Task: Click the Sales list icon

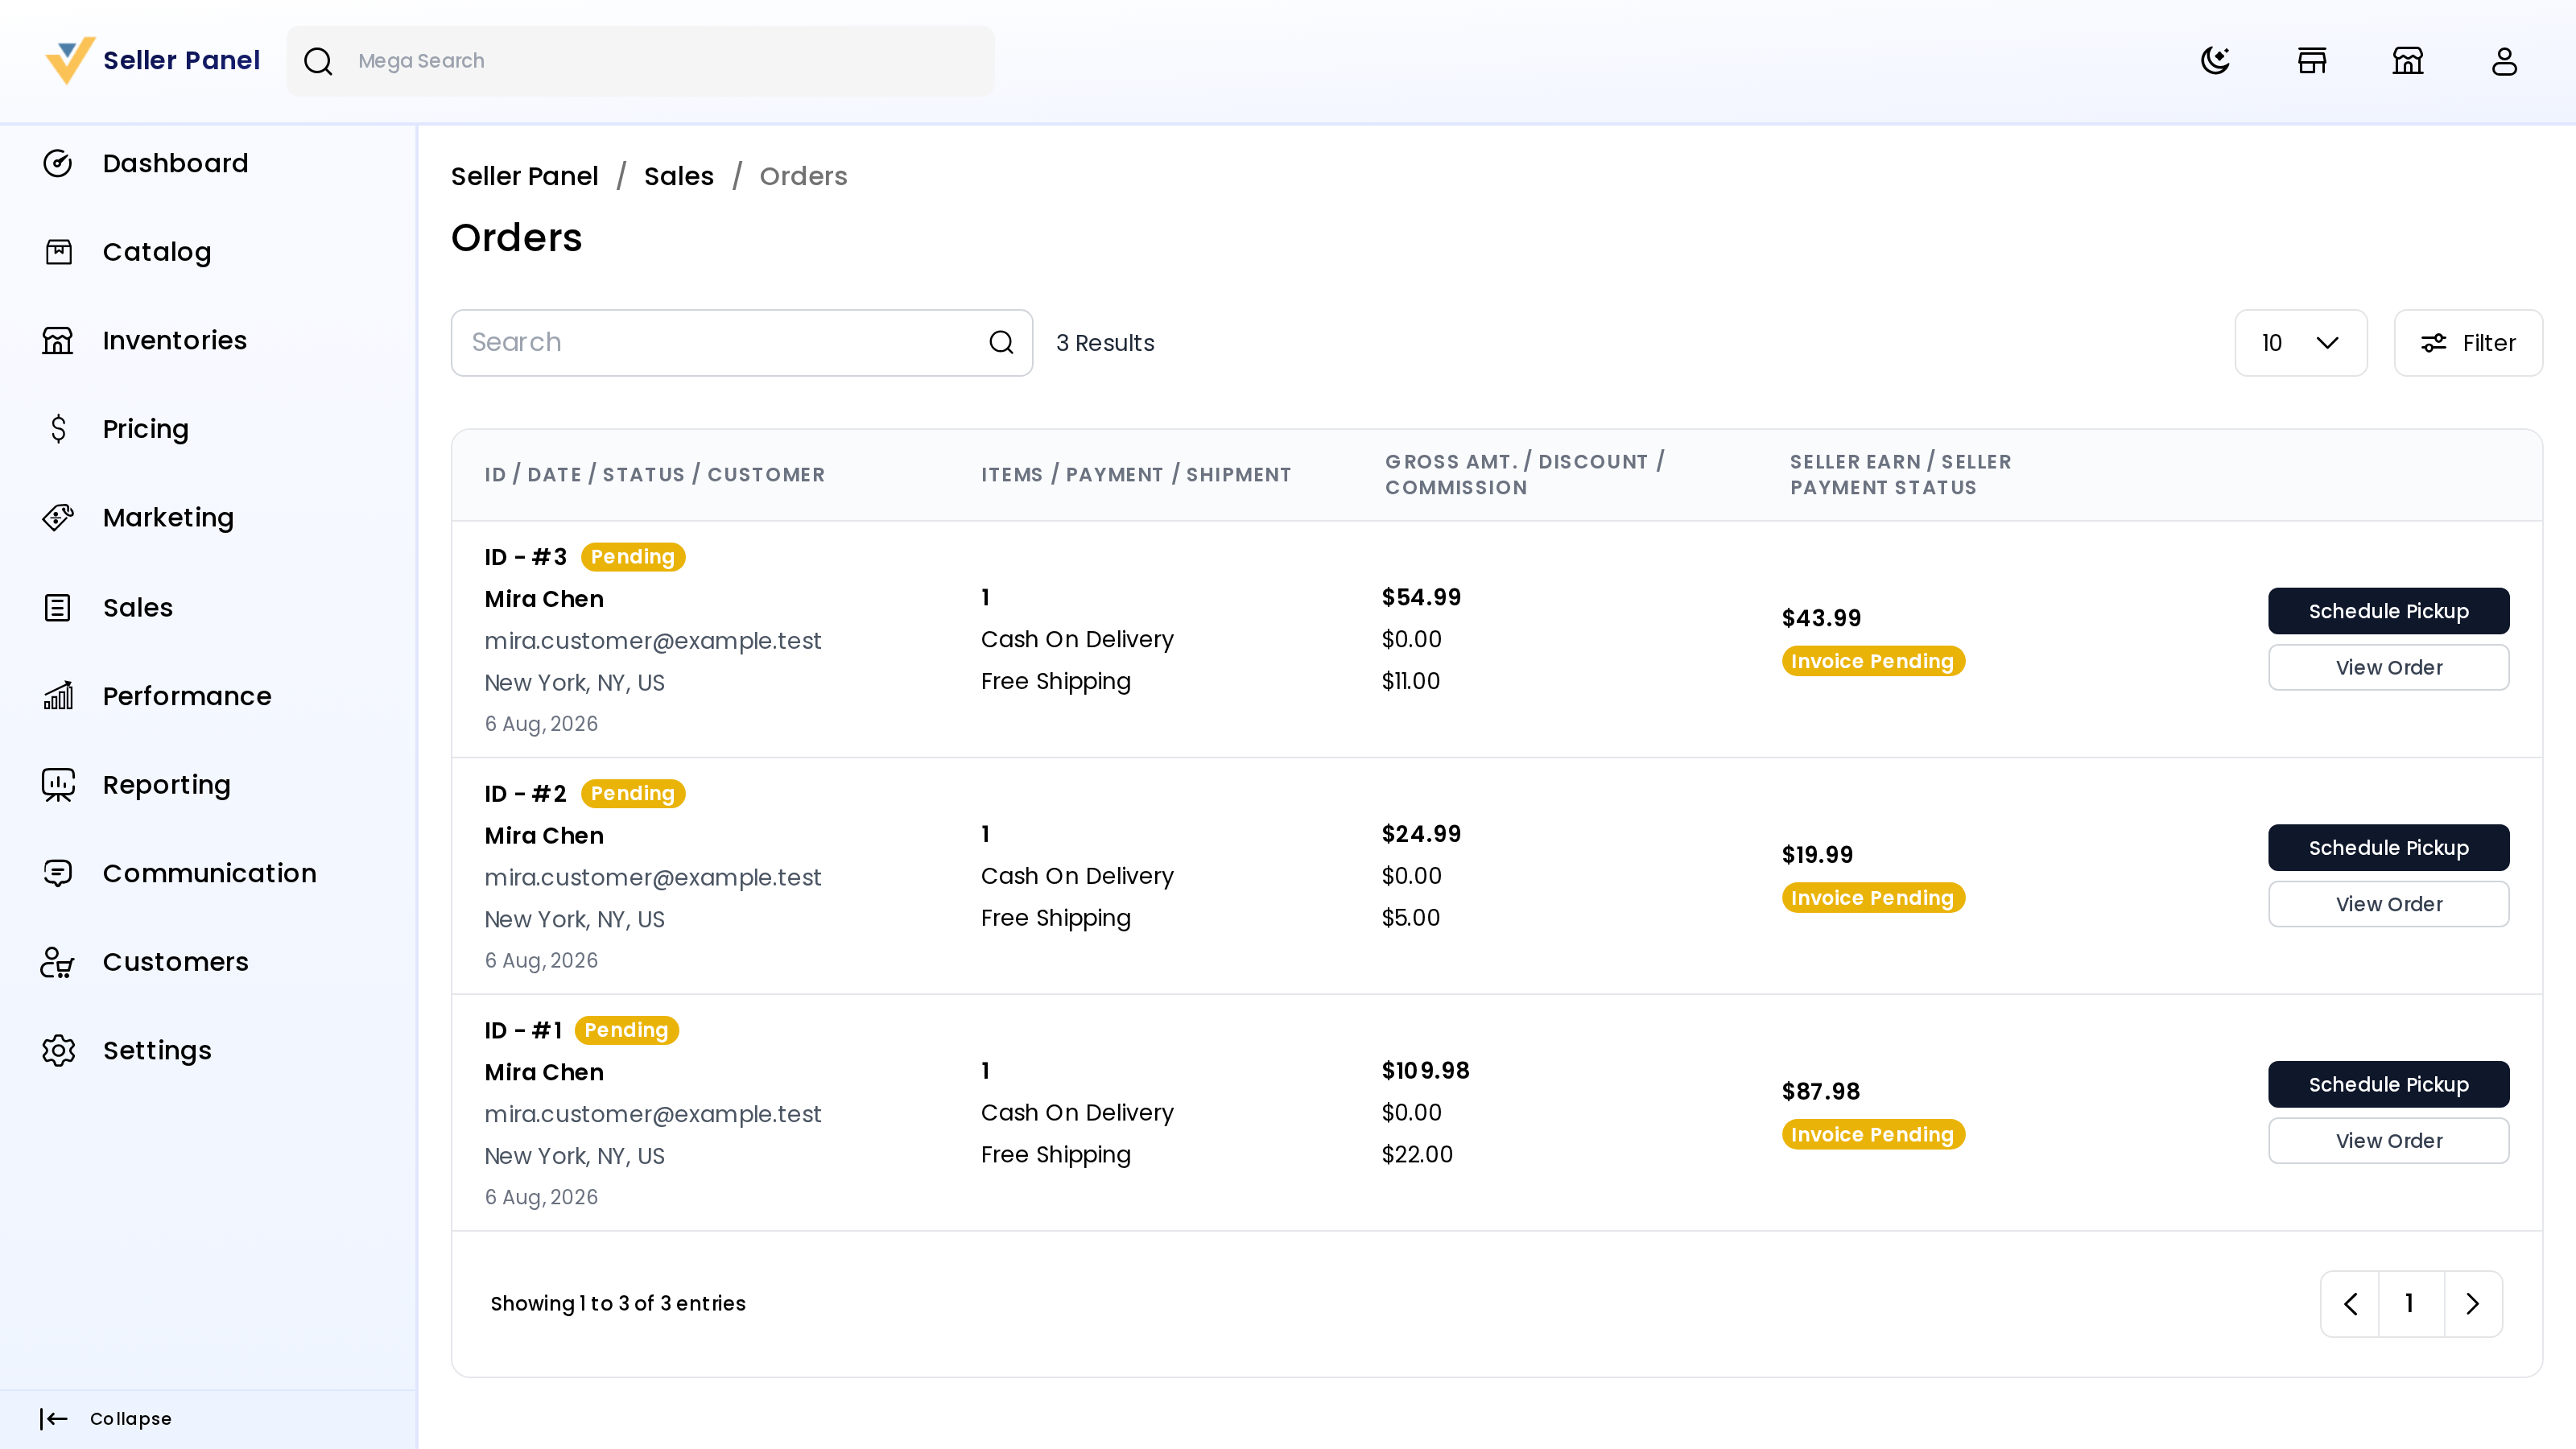Action: coord(58,607)
